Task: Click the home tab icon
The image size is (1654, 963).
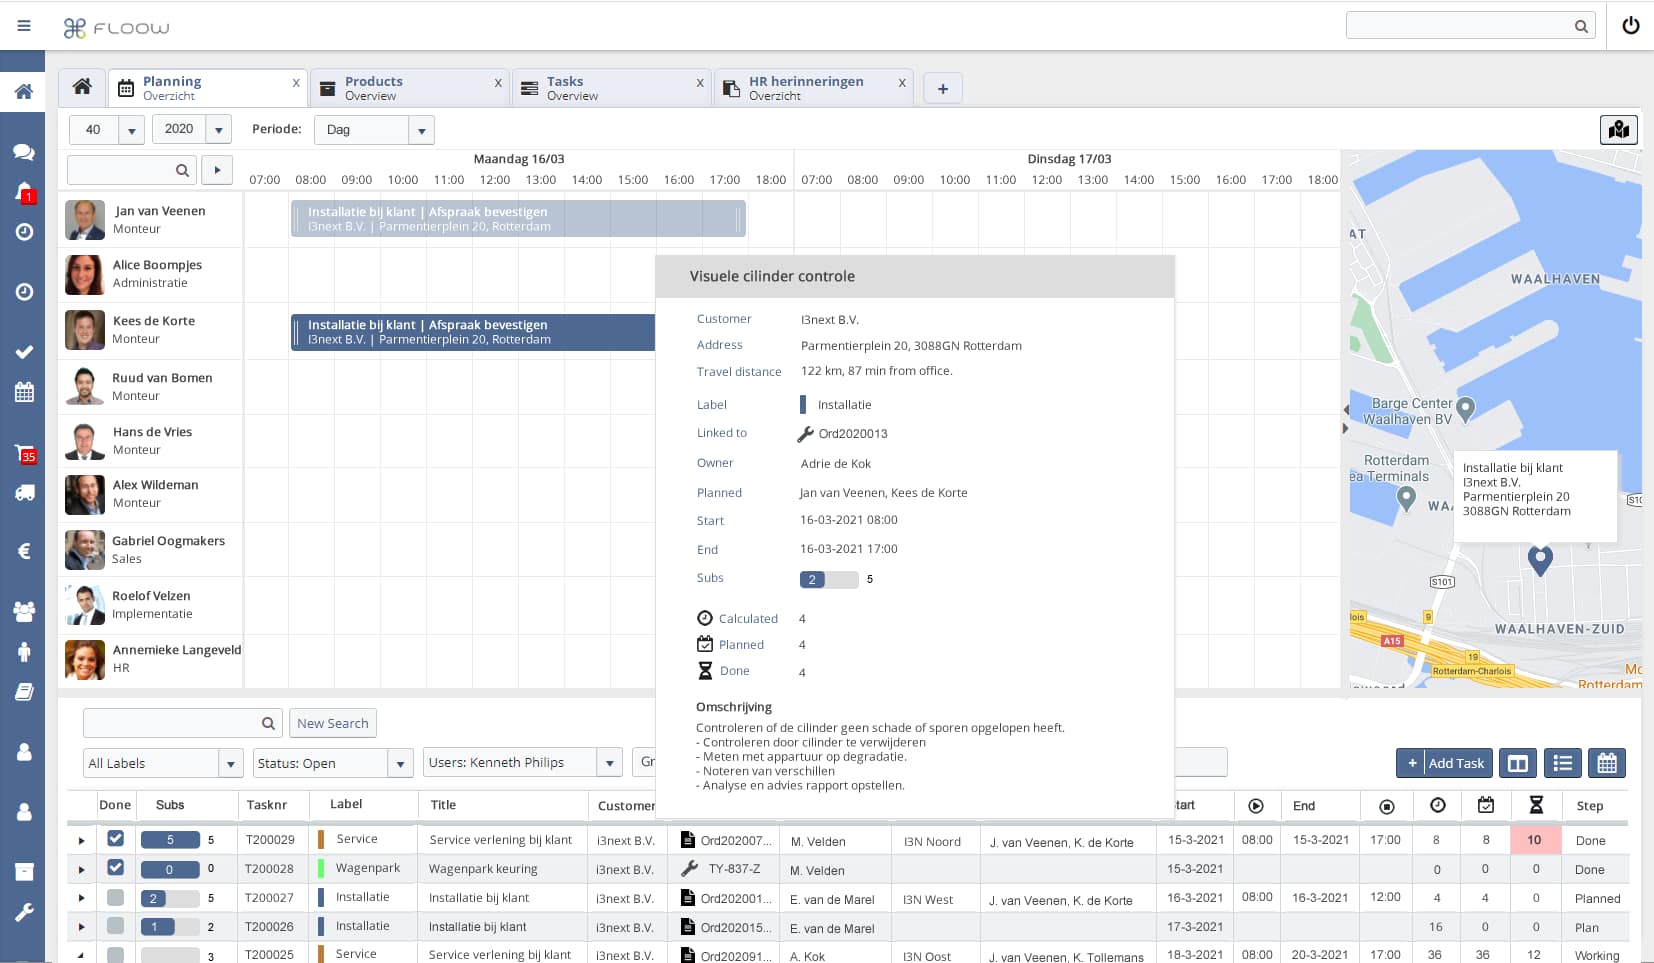Action: [x=82, y=87]
